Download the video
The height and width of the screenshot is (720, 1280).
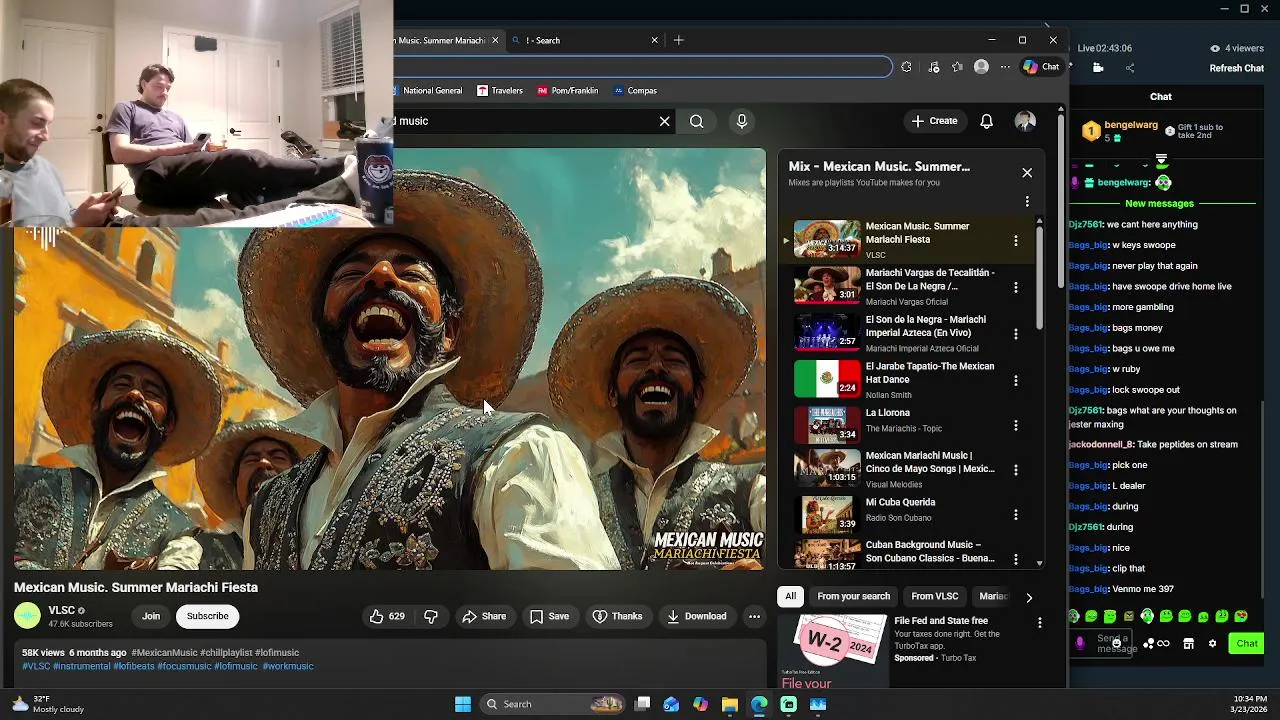[x=697, y=616]
